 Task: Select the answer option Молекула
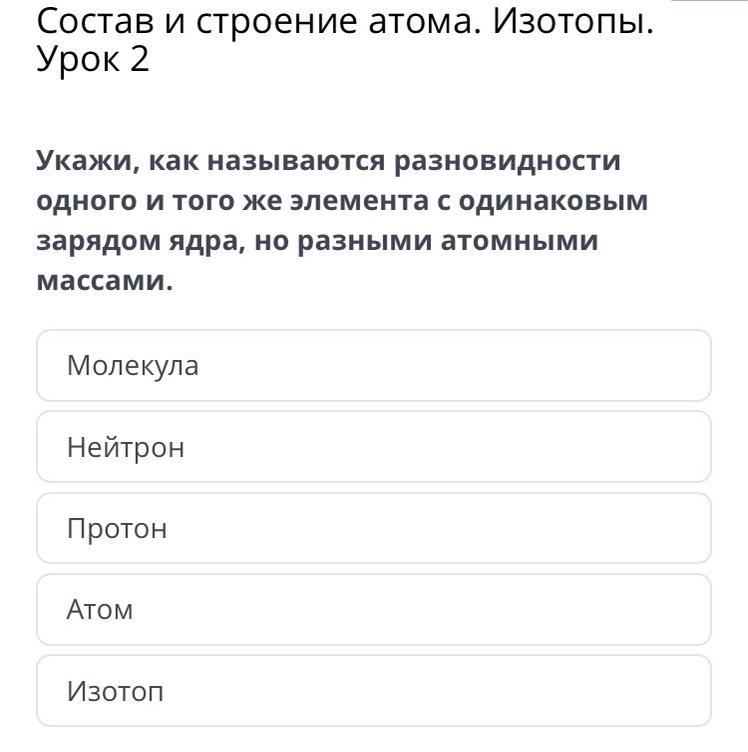[374, 365]
